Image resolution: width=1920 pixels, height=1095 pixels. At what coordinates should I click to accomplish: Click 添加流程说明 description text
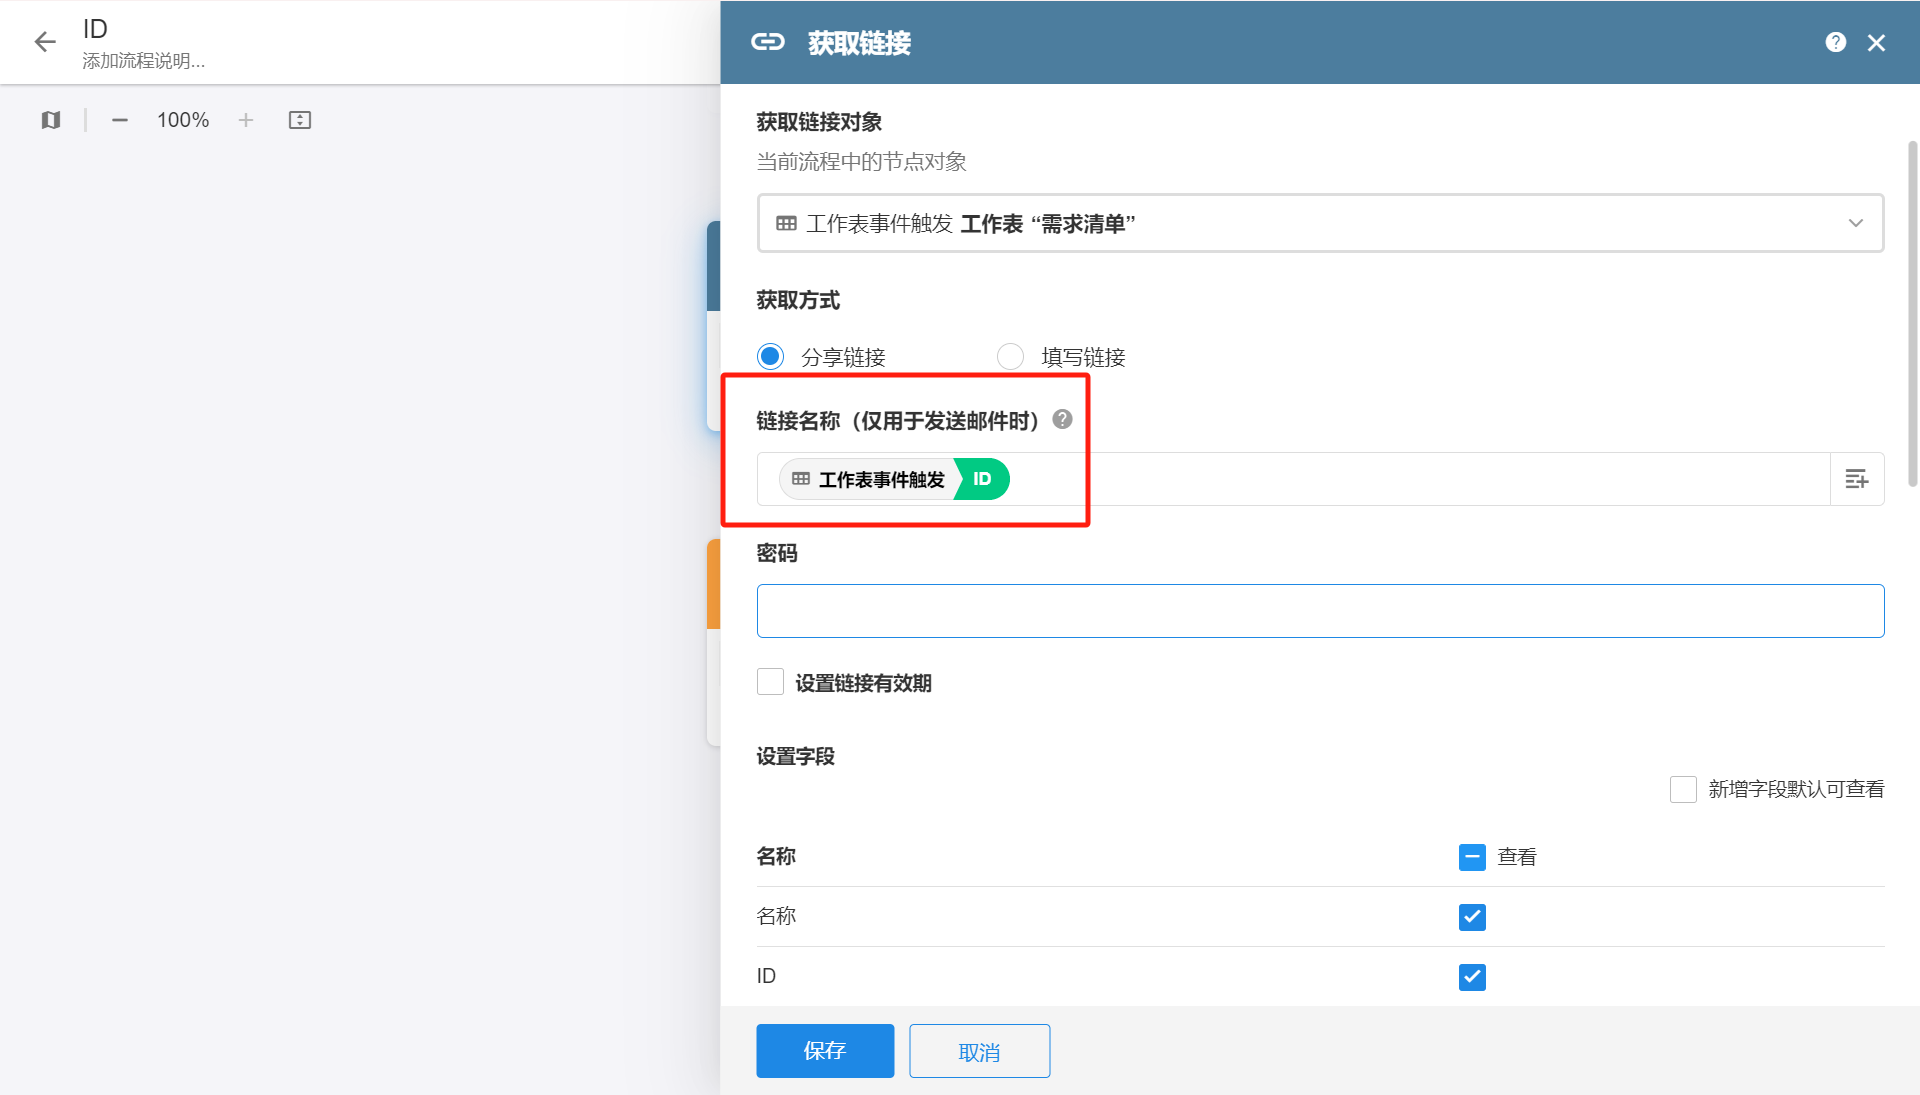144,61
